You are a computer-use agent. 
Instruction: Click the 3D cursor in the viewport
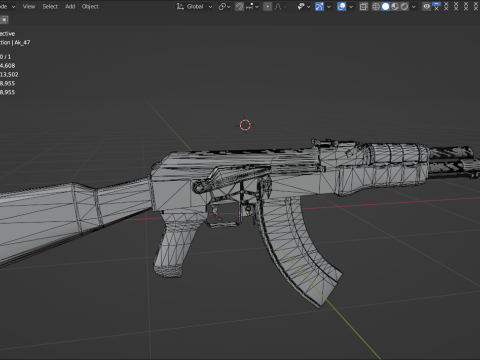point(245,125)
